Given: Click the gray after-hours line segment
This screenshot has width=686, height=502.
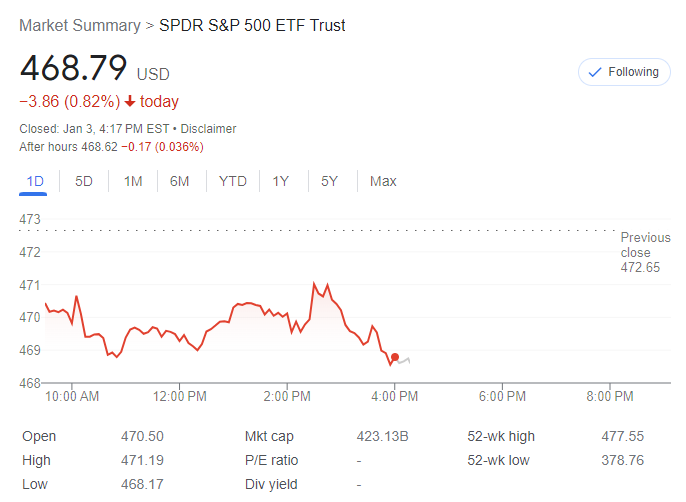Looking at the screenshot, I should 404,360.
